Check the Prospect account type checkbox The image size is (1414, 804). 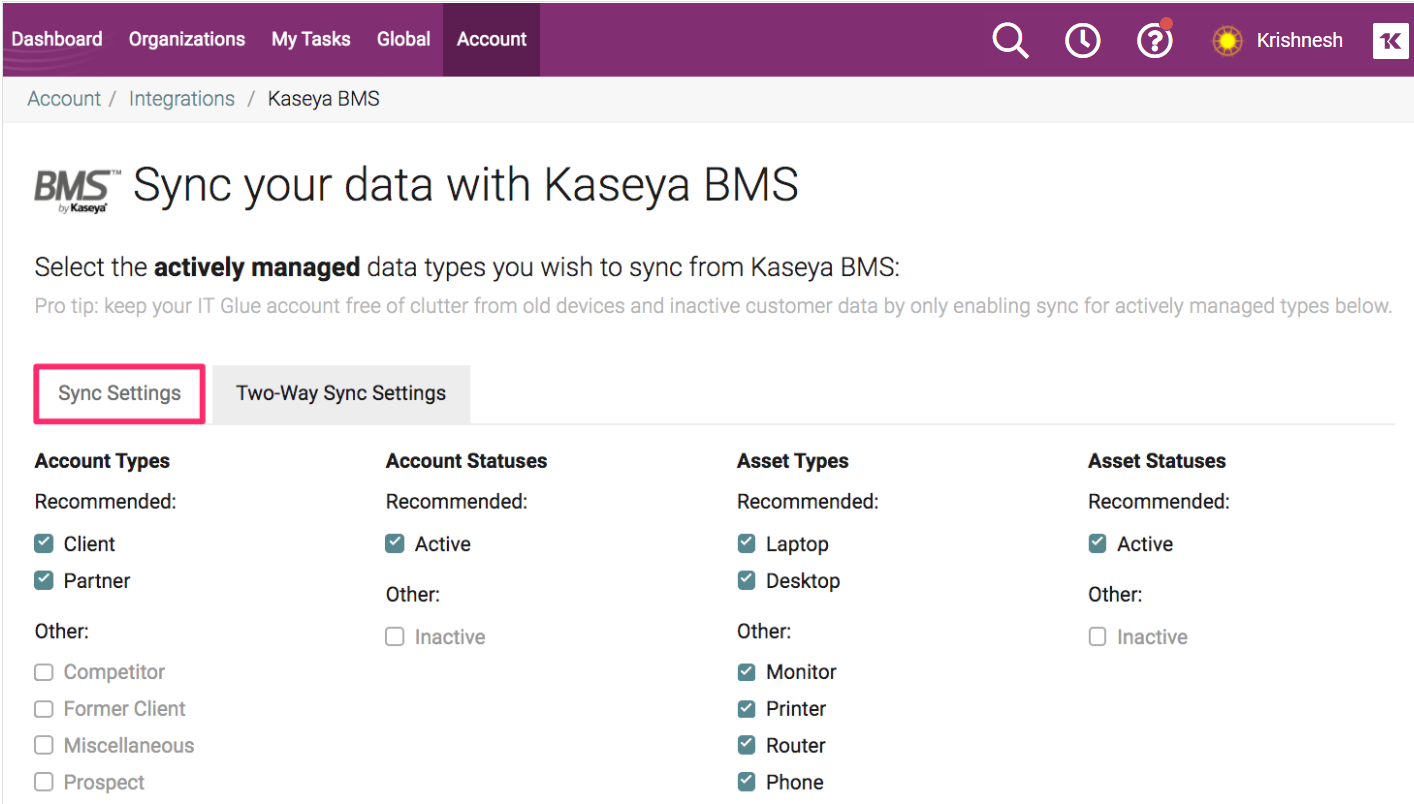(44, 782)
